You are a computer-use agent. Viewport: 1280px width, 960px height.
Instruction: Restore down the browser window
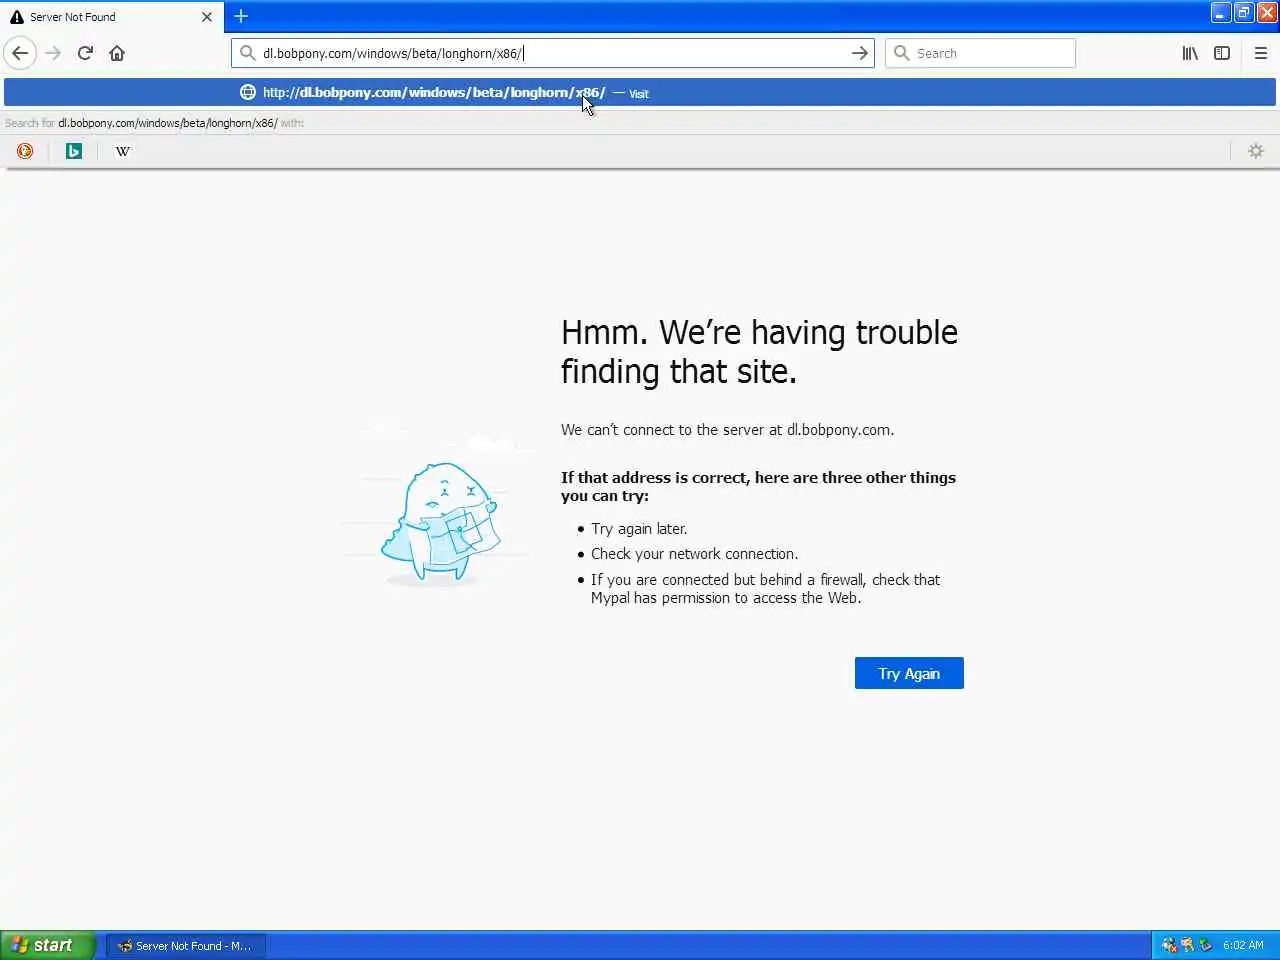[x=1244, y=12]
